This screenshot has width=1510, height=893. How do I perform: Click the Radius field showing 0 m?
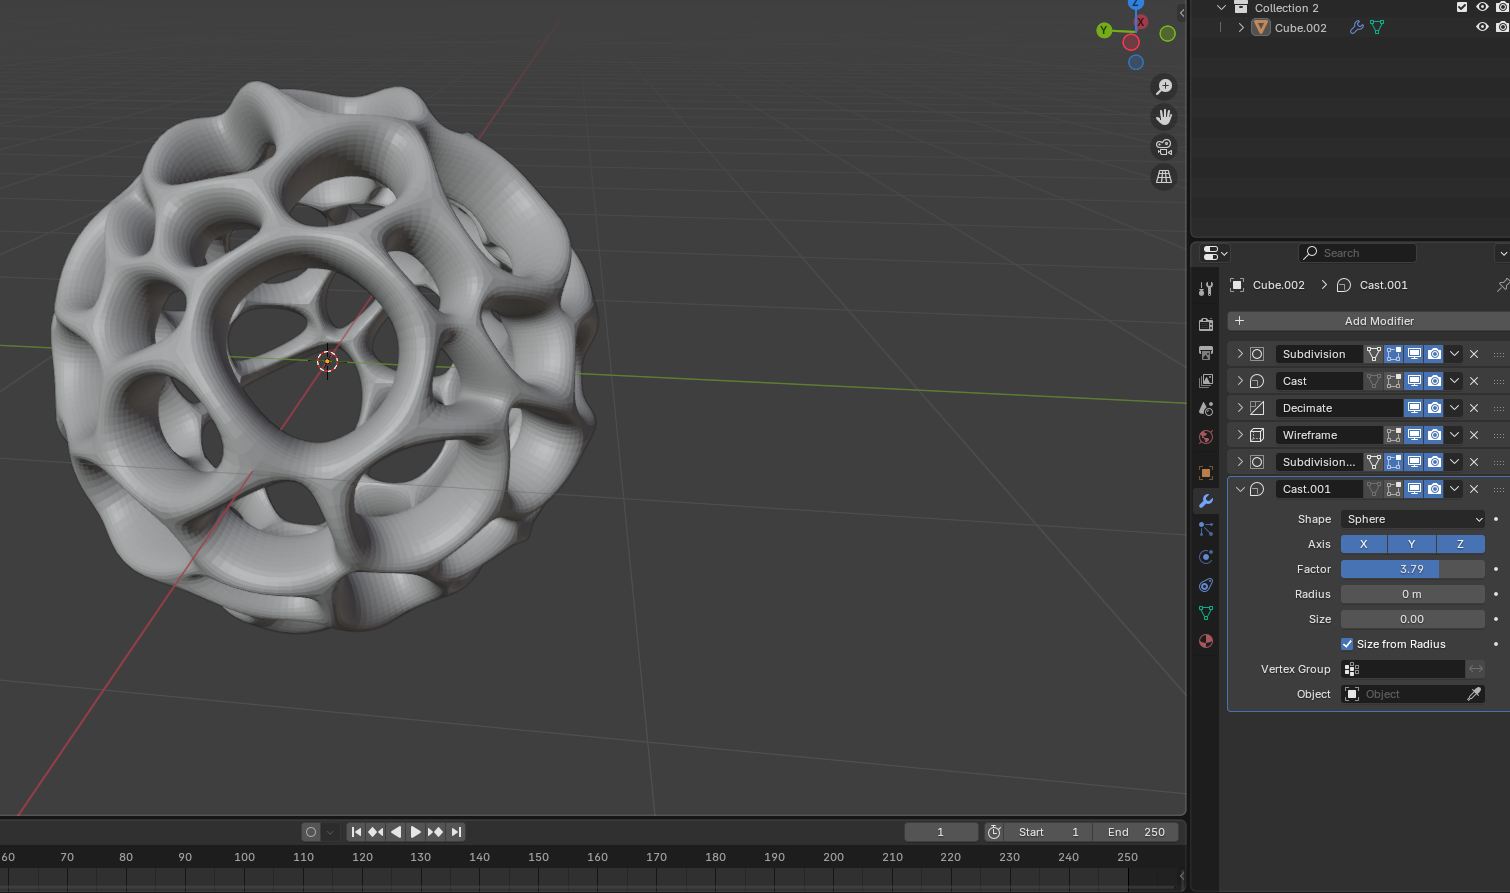point(1413,594)
